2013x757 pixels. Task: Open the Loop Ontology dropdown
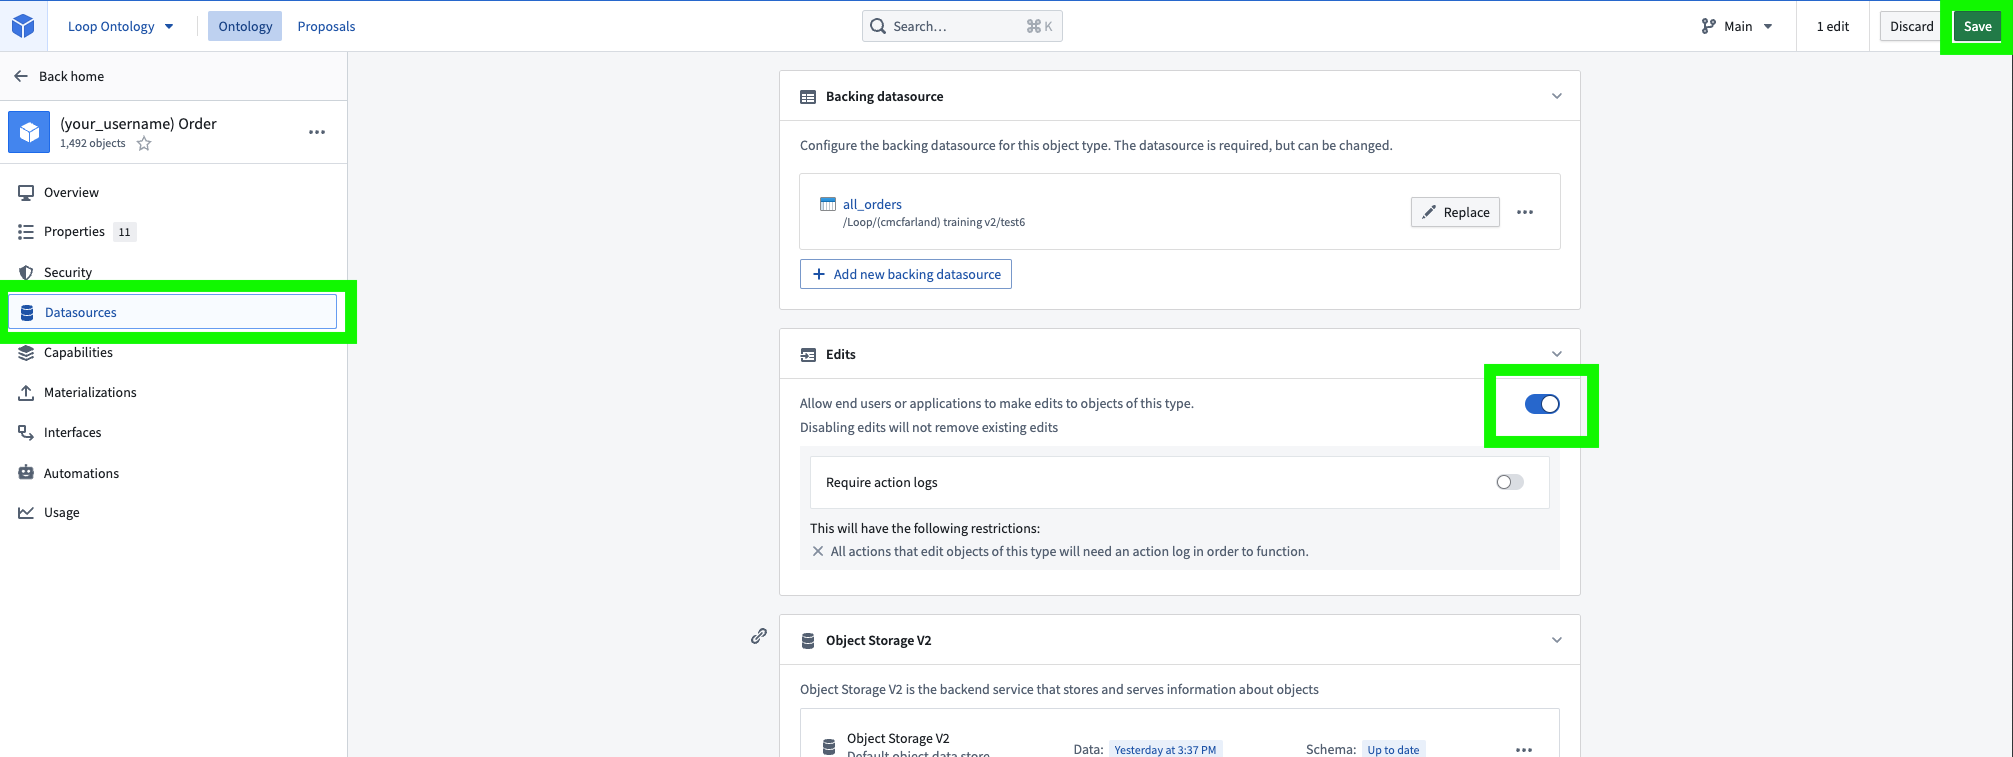120,26
